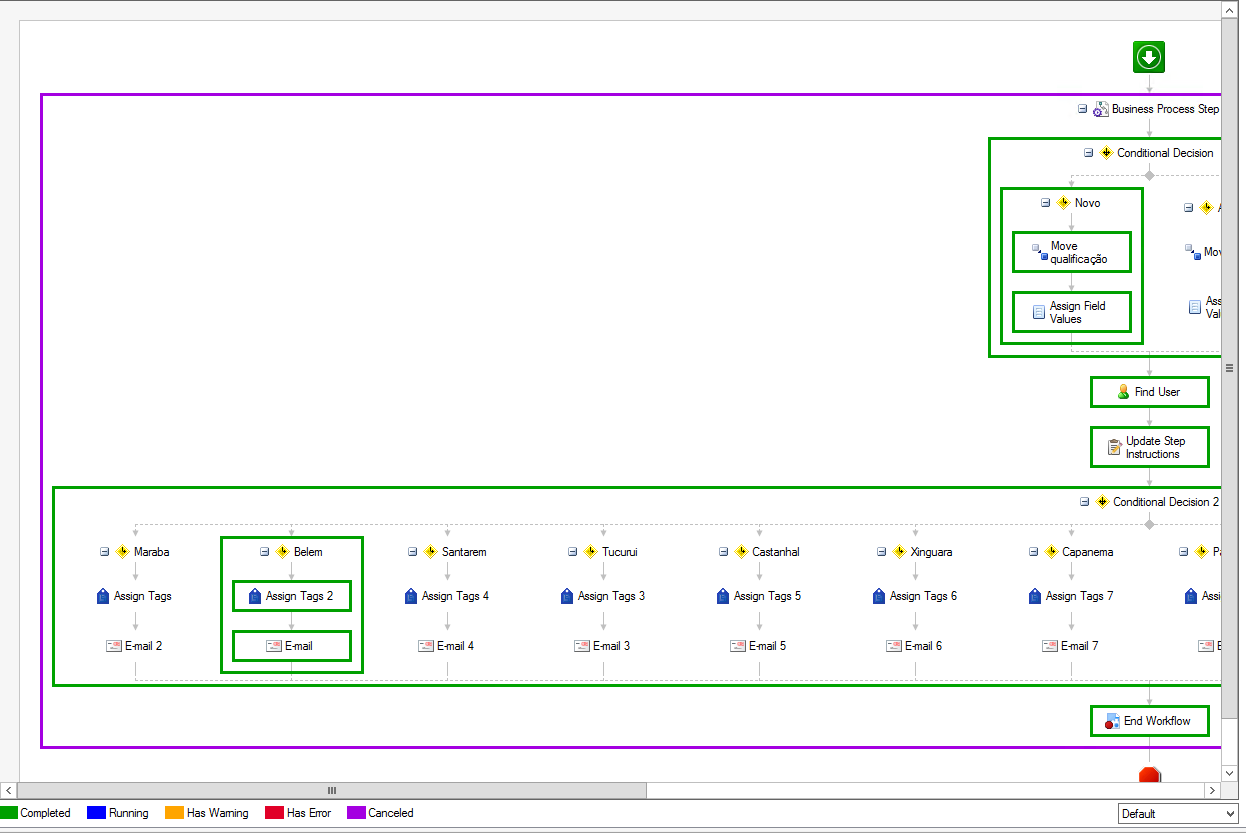Screen dimensions: 1246x833
Task: Select the Assign Tags 2 label
Action: pyautogui.click(x=299, y=596)
